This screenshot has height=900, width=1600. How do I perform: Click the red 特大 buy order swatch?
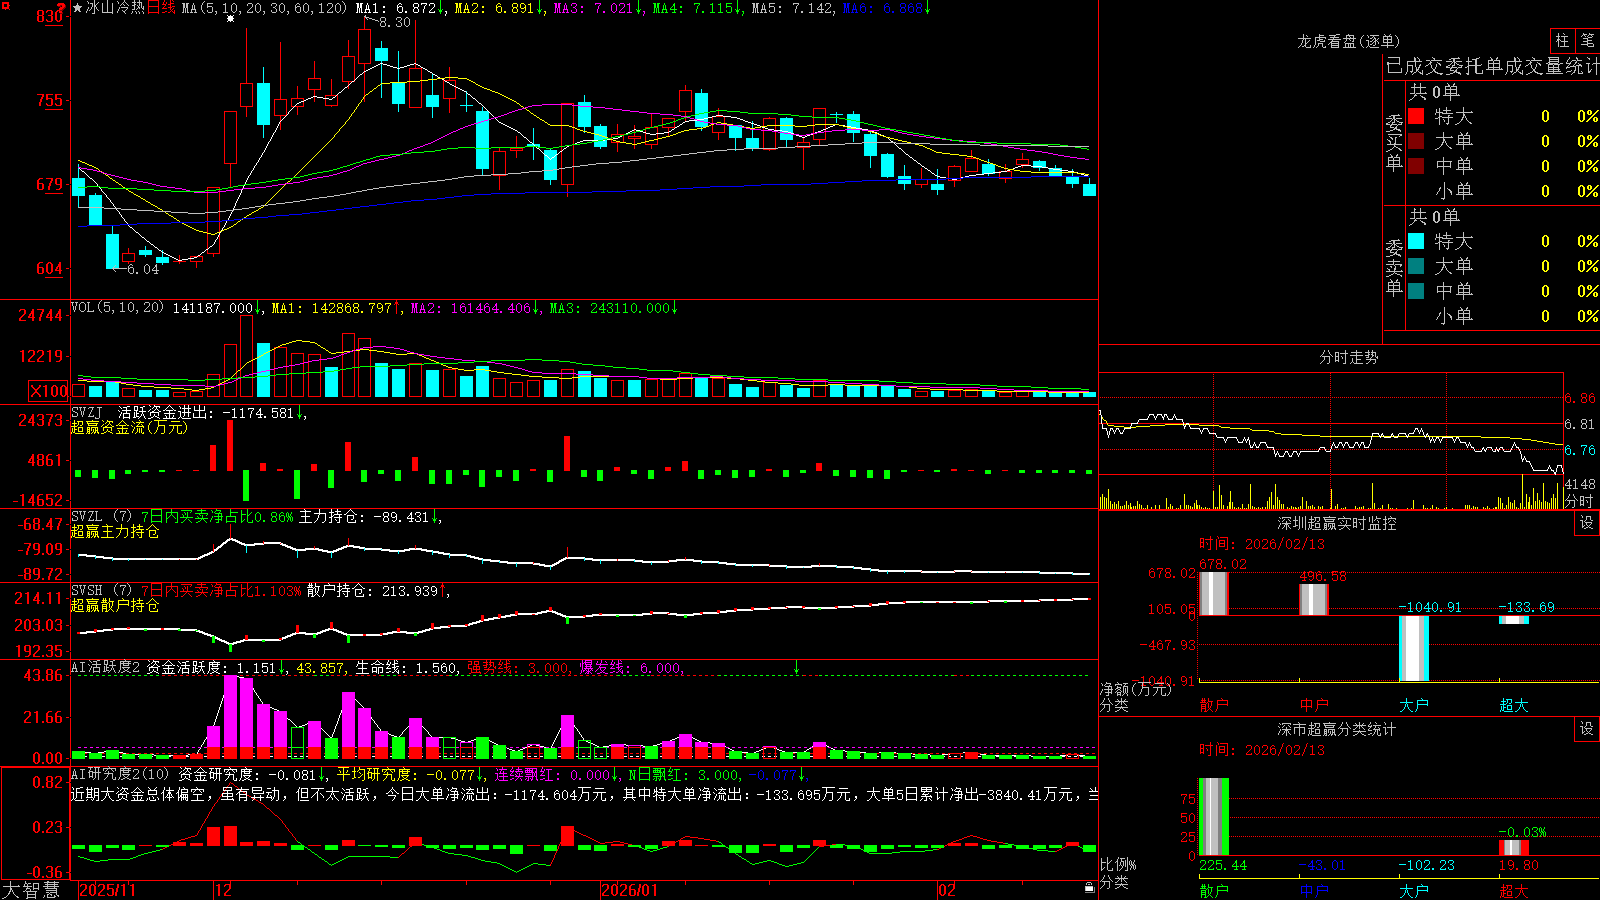[1416, 116]
